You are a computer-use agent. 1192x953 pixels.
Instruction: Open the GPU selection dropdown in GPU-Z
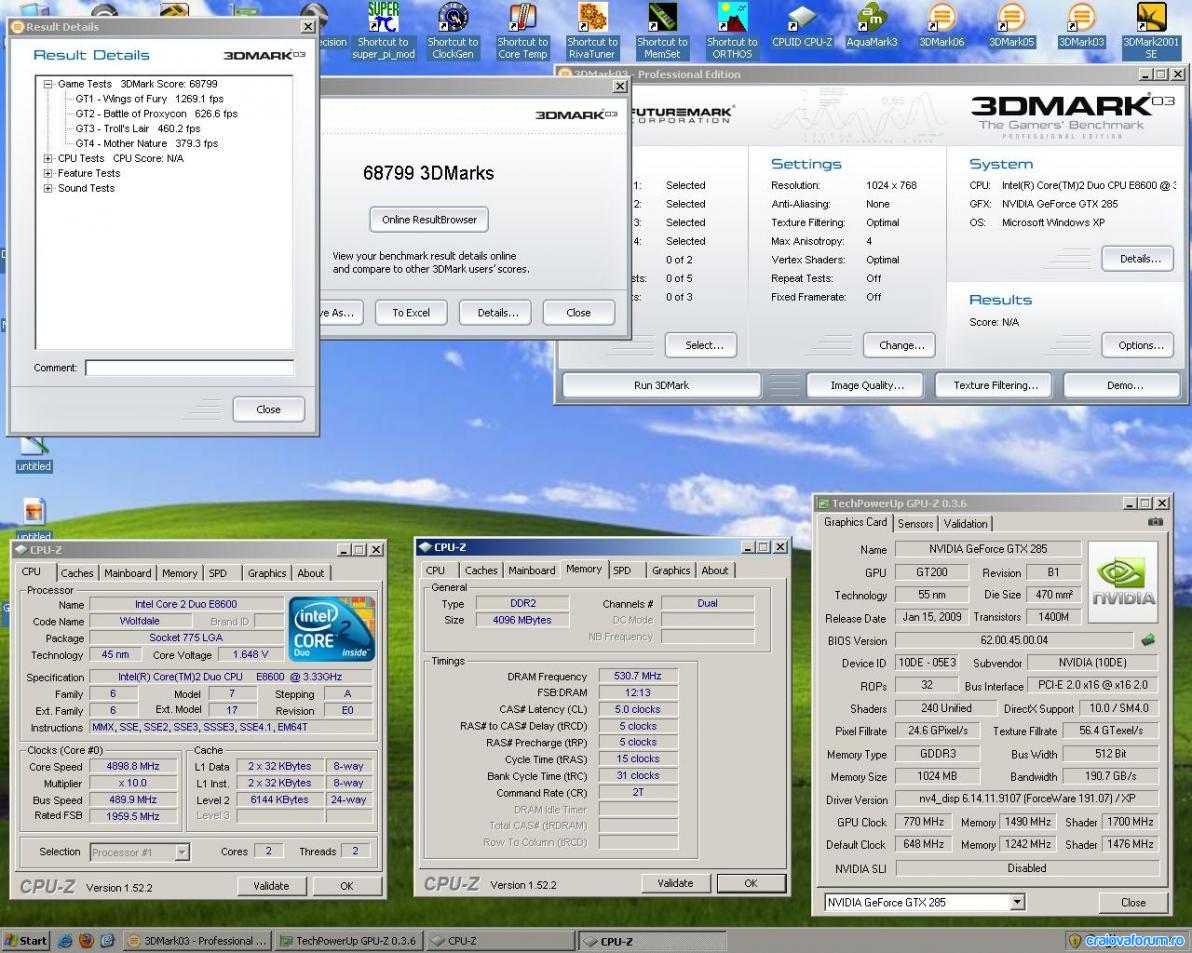tap(1017, 902)
